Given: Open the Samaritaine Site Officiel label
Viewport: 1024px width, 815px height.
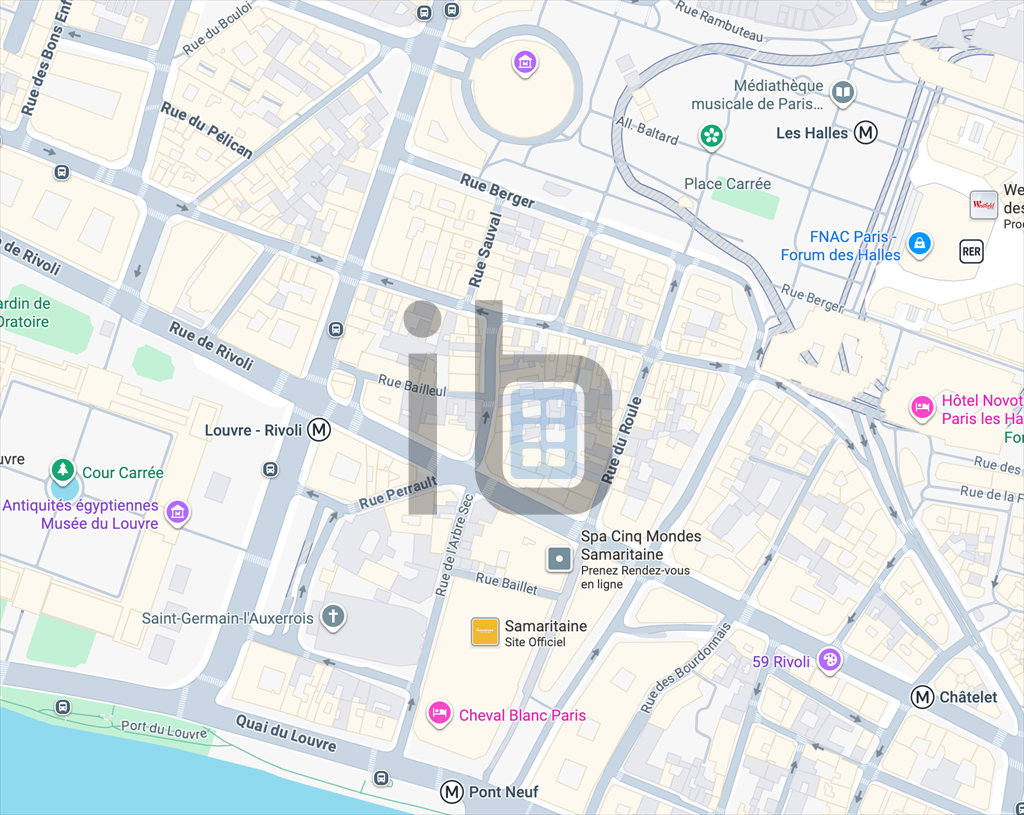Looking at the screenshot, I should (545, 633).
